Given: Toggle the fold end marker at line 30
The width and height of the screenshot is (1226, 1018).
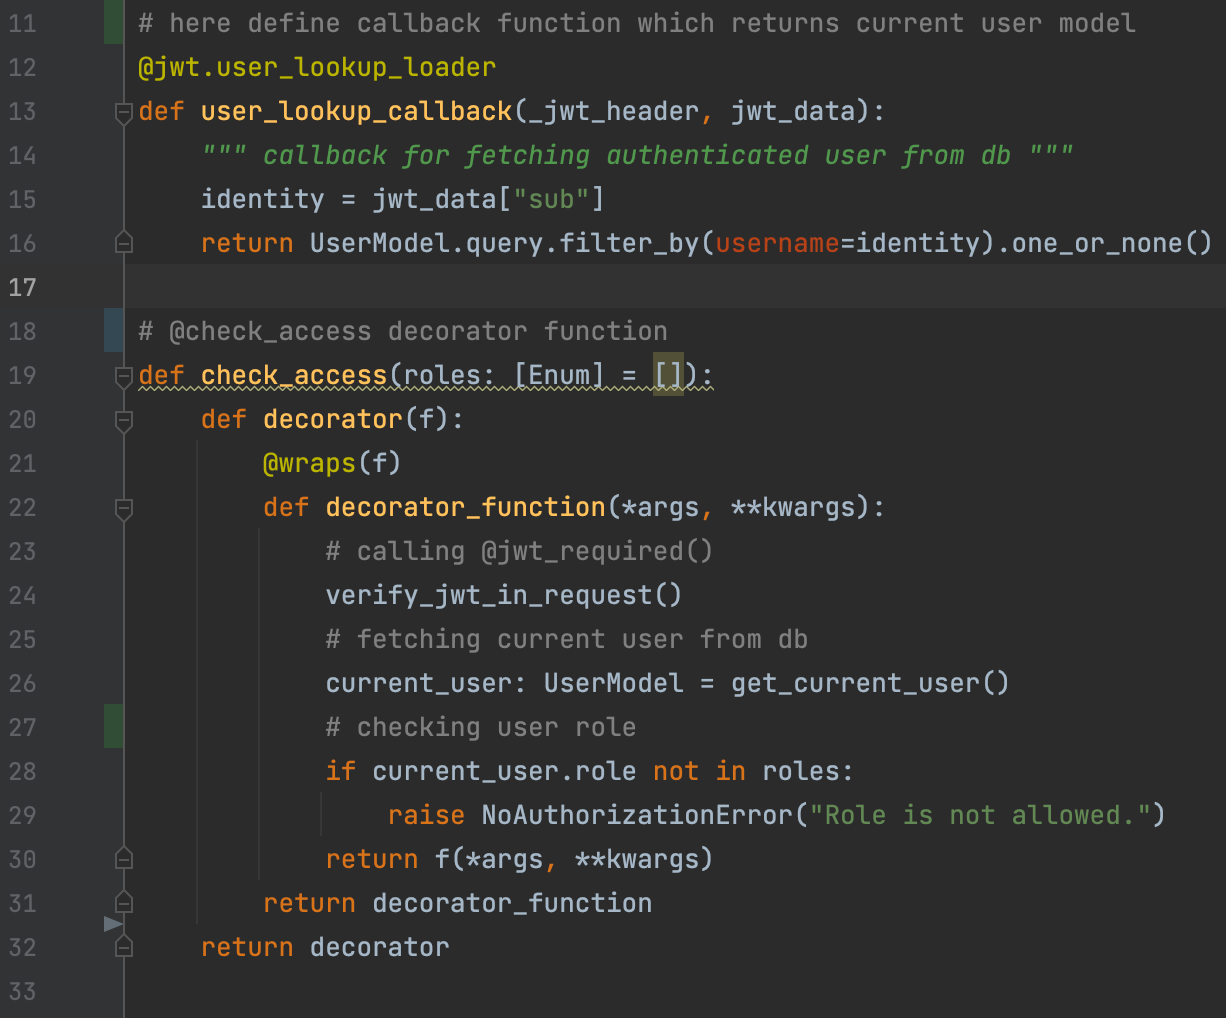Looking at the screenshot, I should point(123,857).
